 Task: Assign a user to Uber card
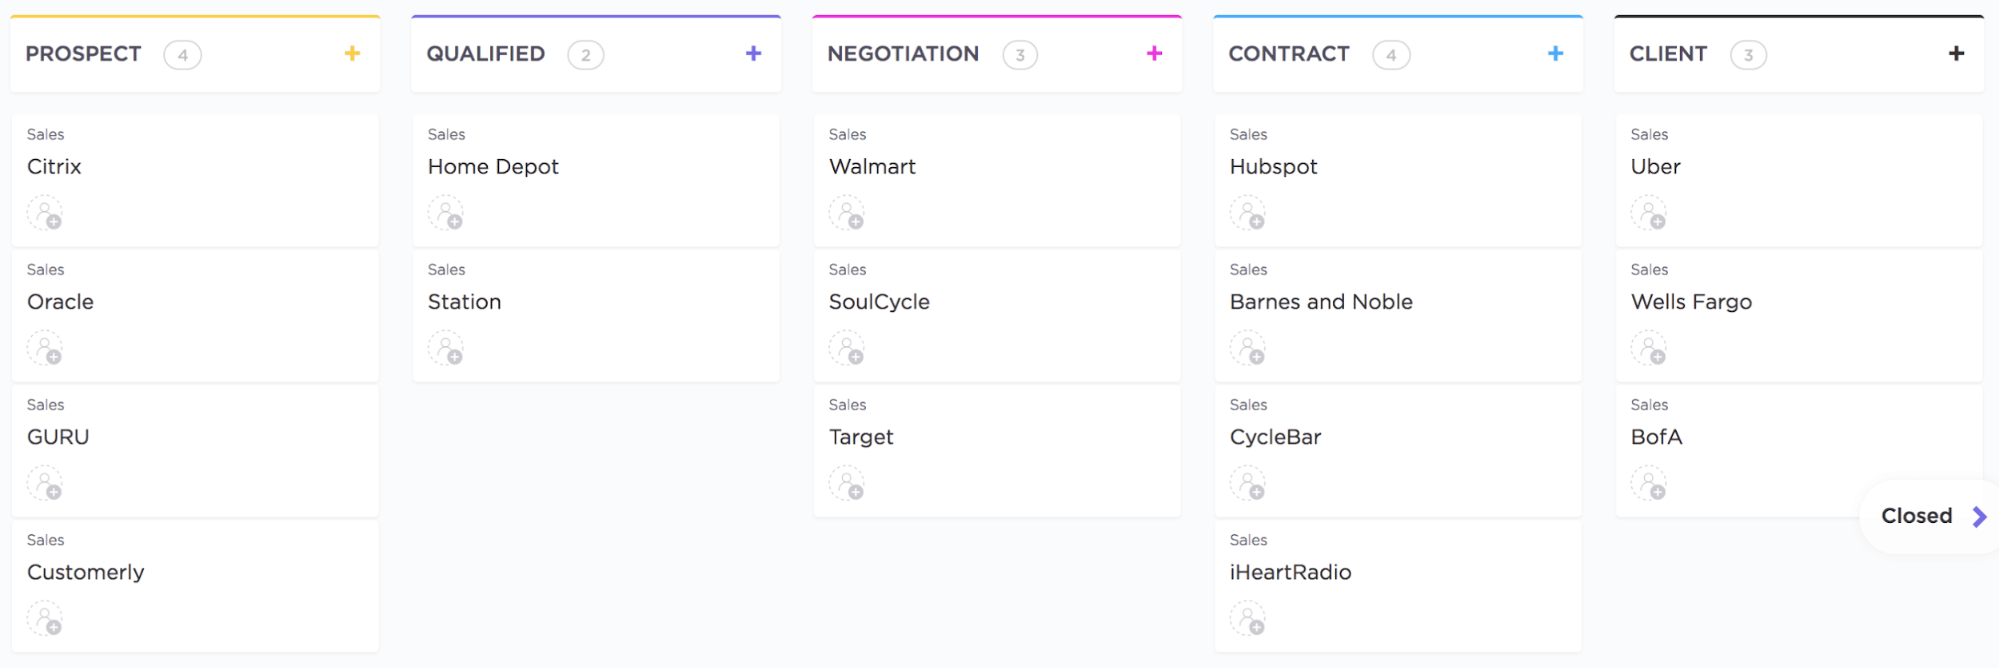(x=1649, y=214)
